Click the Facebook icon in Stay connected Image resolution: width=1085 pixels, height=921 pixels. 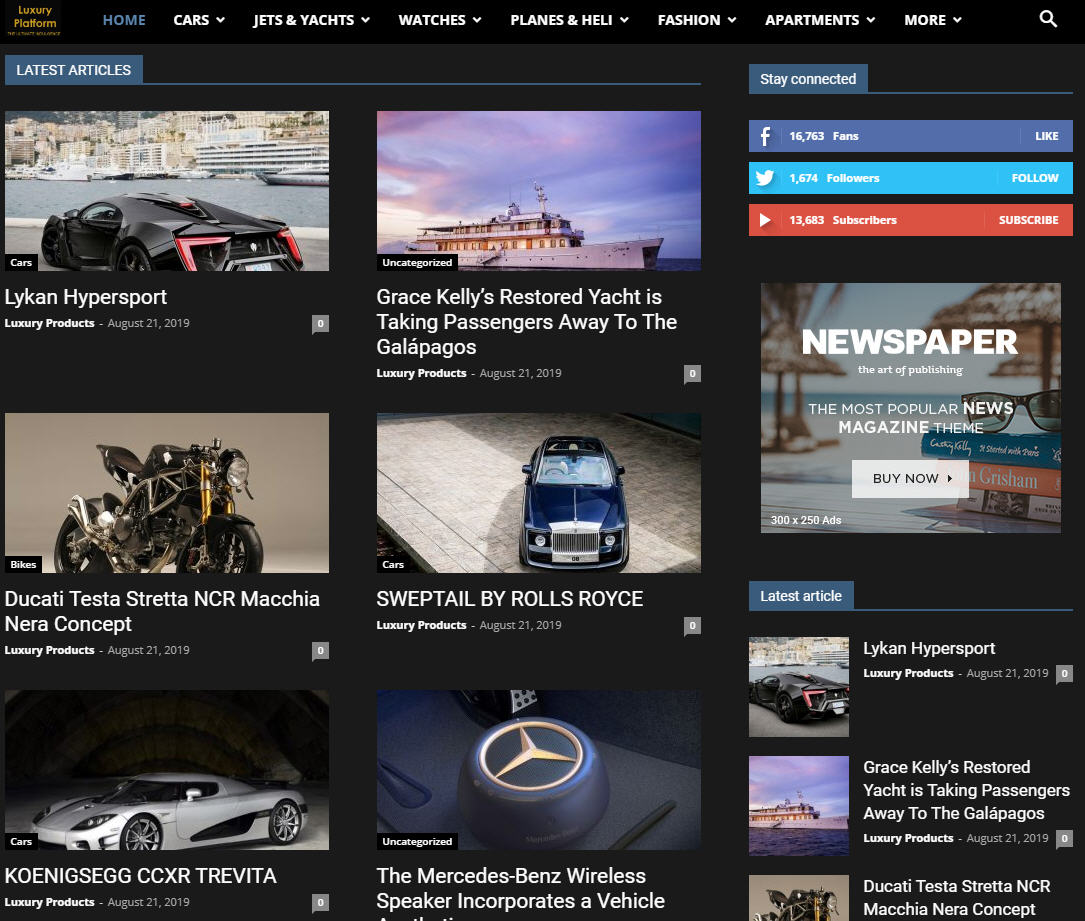(x=765, y=136)
